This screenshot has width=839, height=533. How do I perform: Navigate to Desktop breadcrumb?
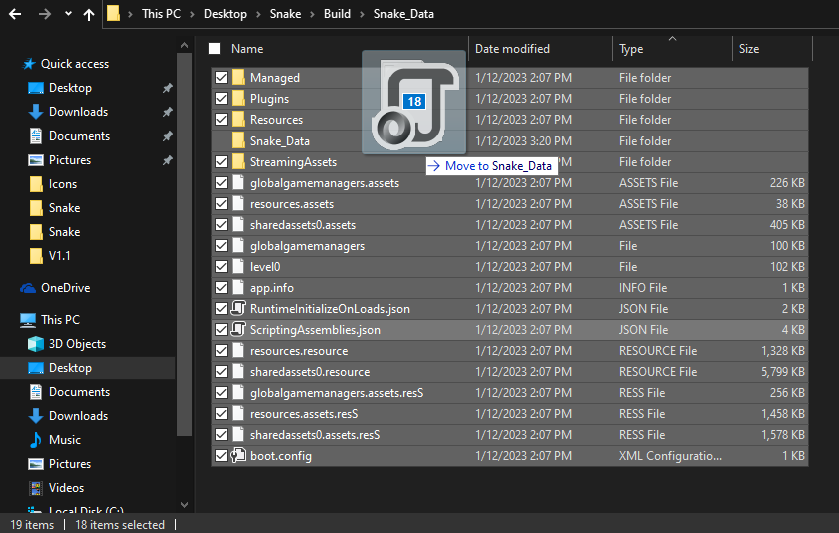[225, 14]
